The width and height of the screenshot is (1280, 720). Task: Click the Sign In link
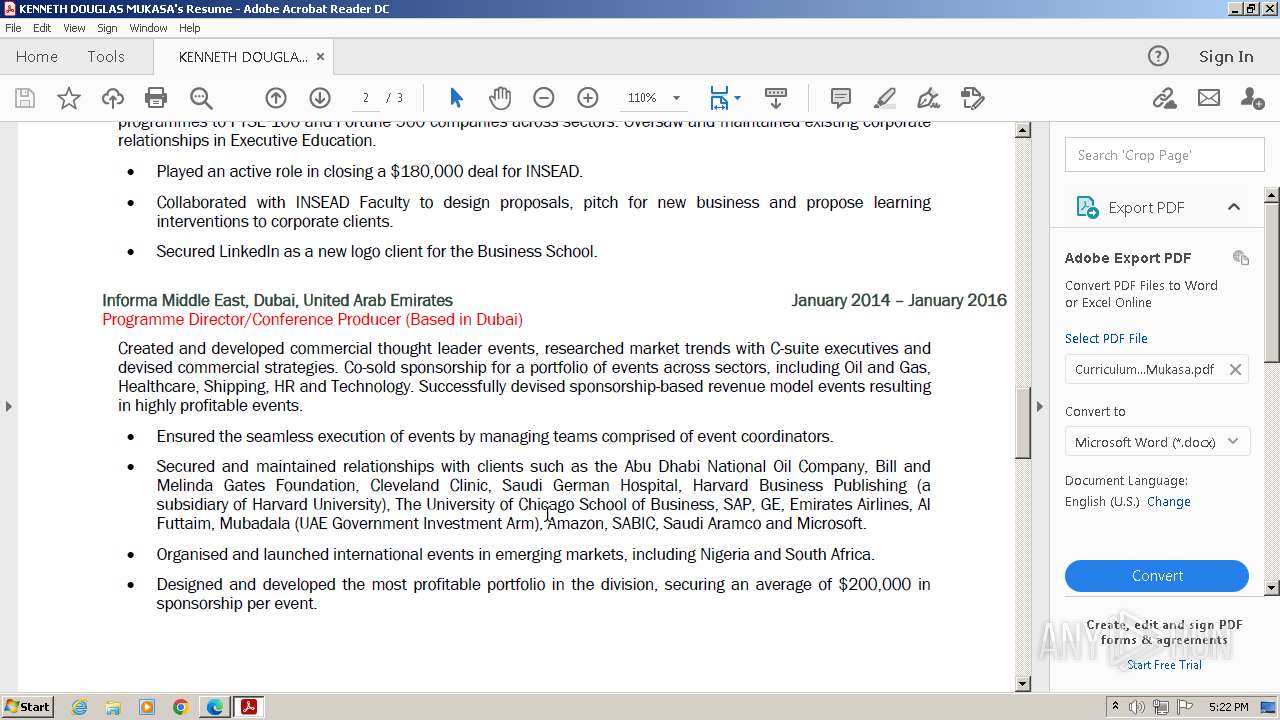[x=1226, y=57]
